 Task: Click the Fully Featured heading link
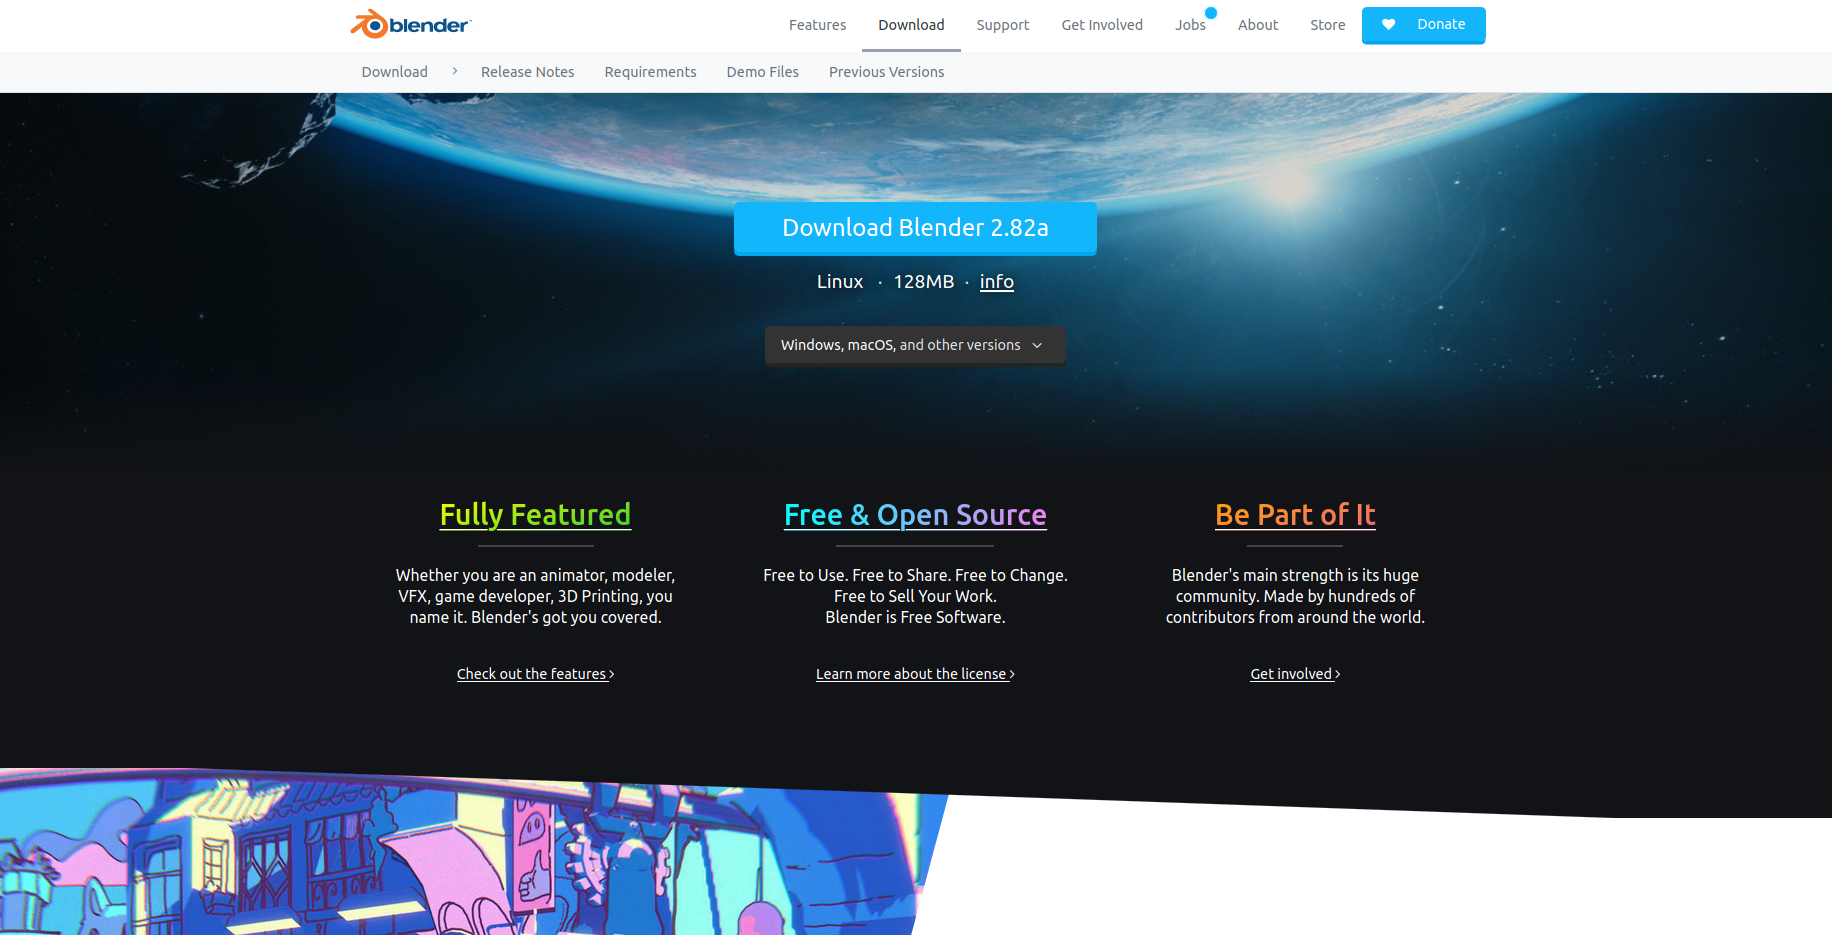[x=535, y=515]
